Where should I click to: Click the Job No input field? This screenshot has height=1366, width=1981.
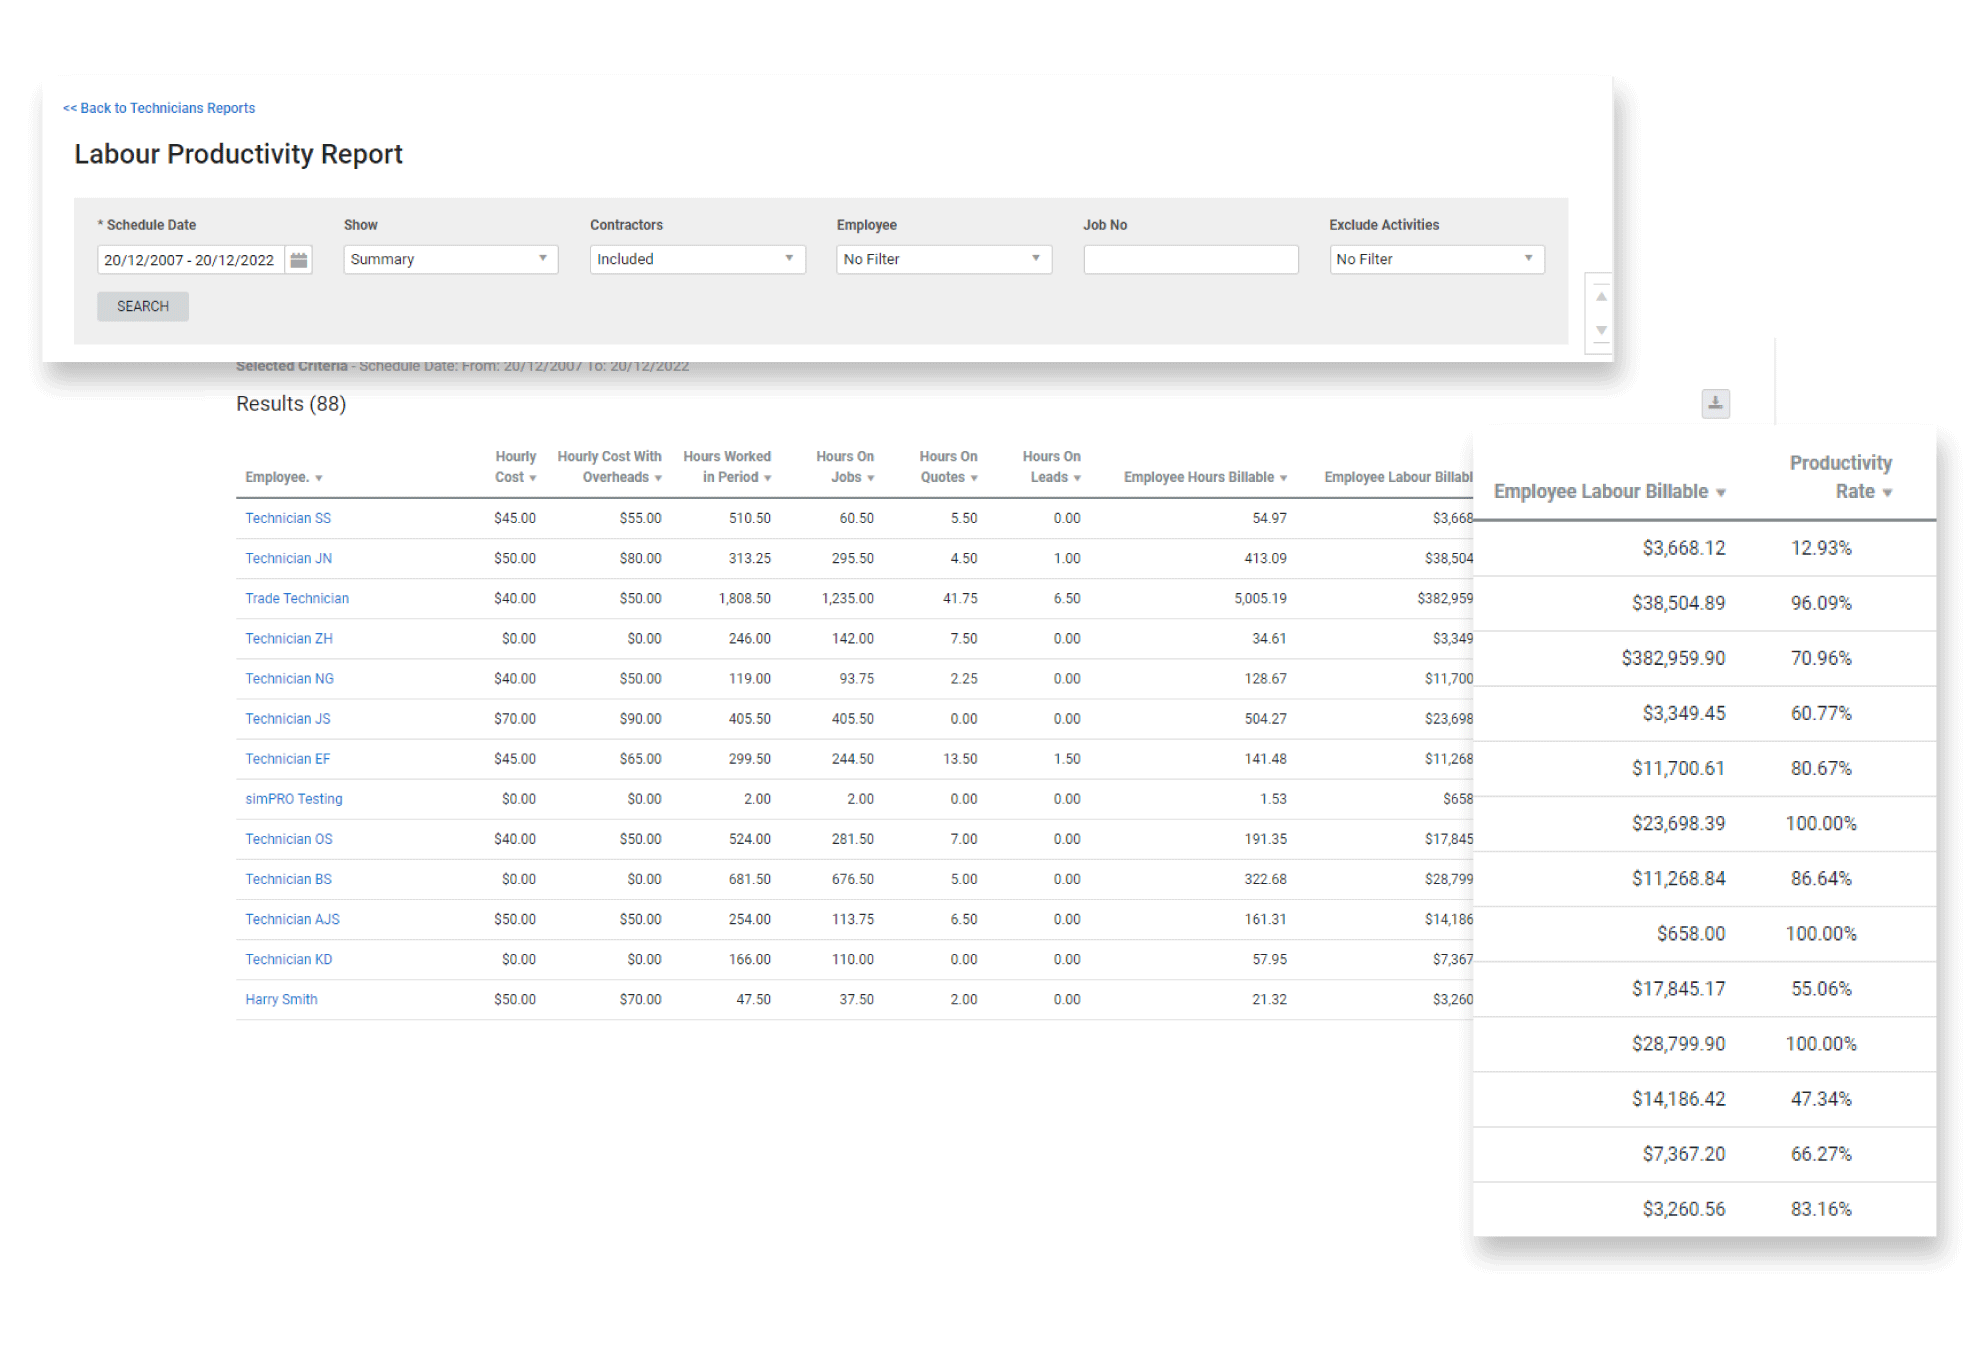click(x=1190, y=260)
